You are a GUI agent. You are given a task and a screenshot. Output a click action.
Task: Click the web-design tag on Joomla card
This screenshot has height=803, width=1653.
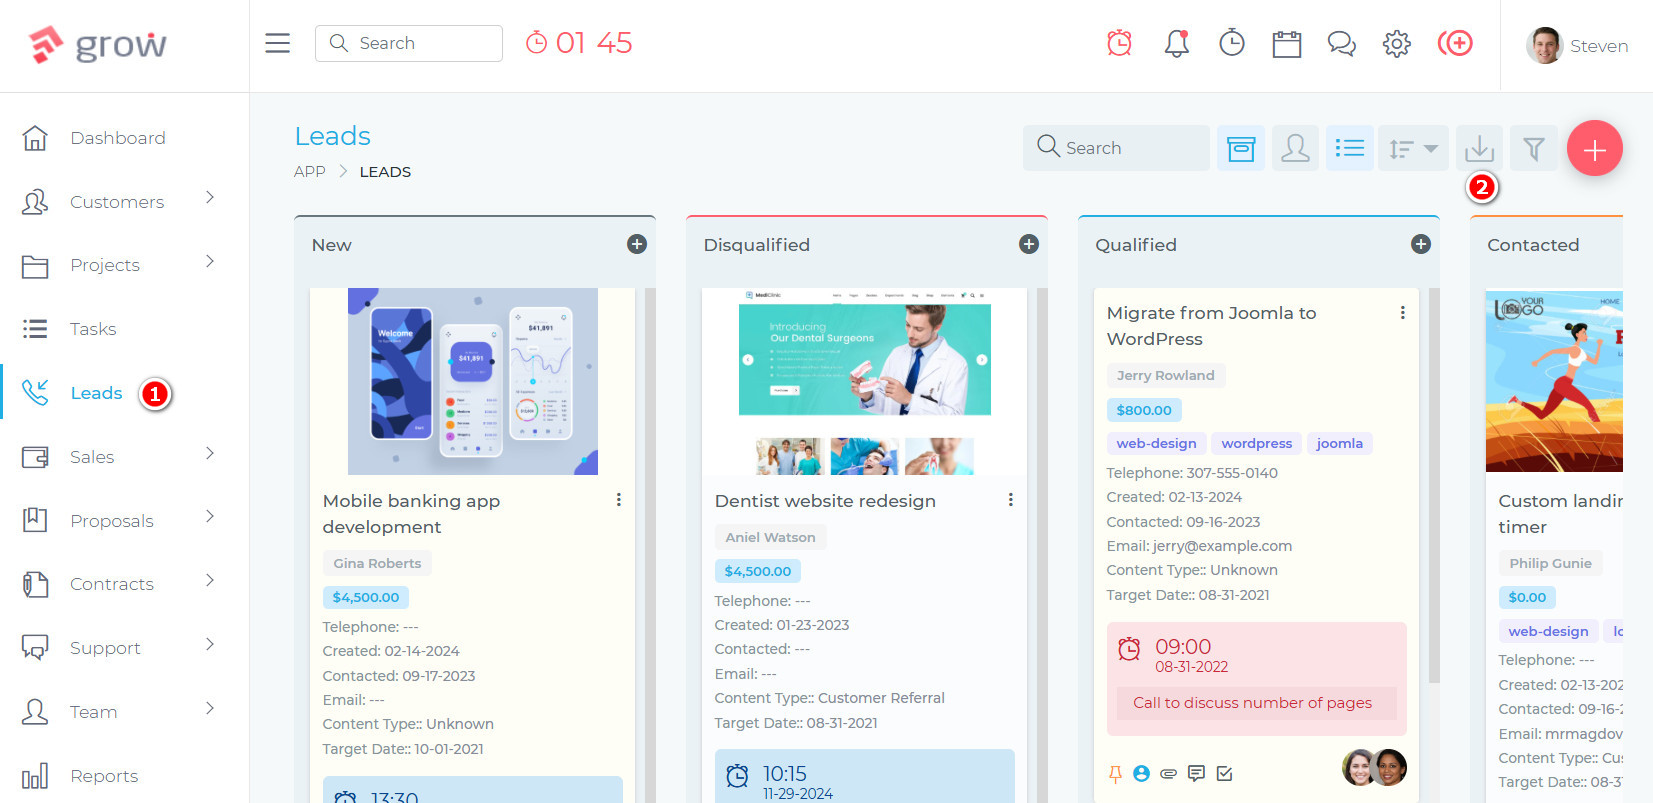coord(1156,443)
